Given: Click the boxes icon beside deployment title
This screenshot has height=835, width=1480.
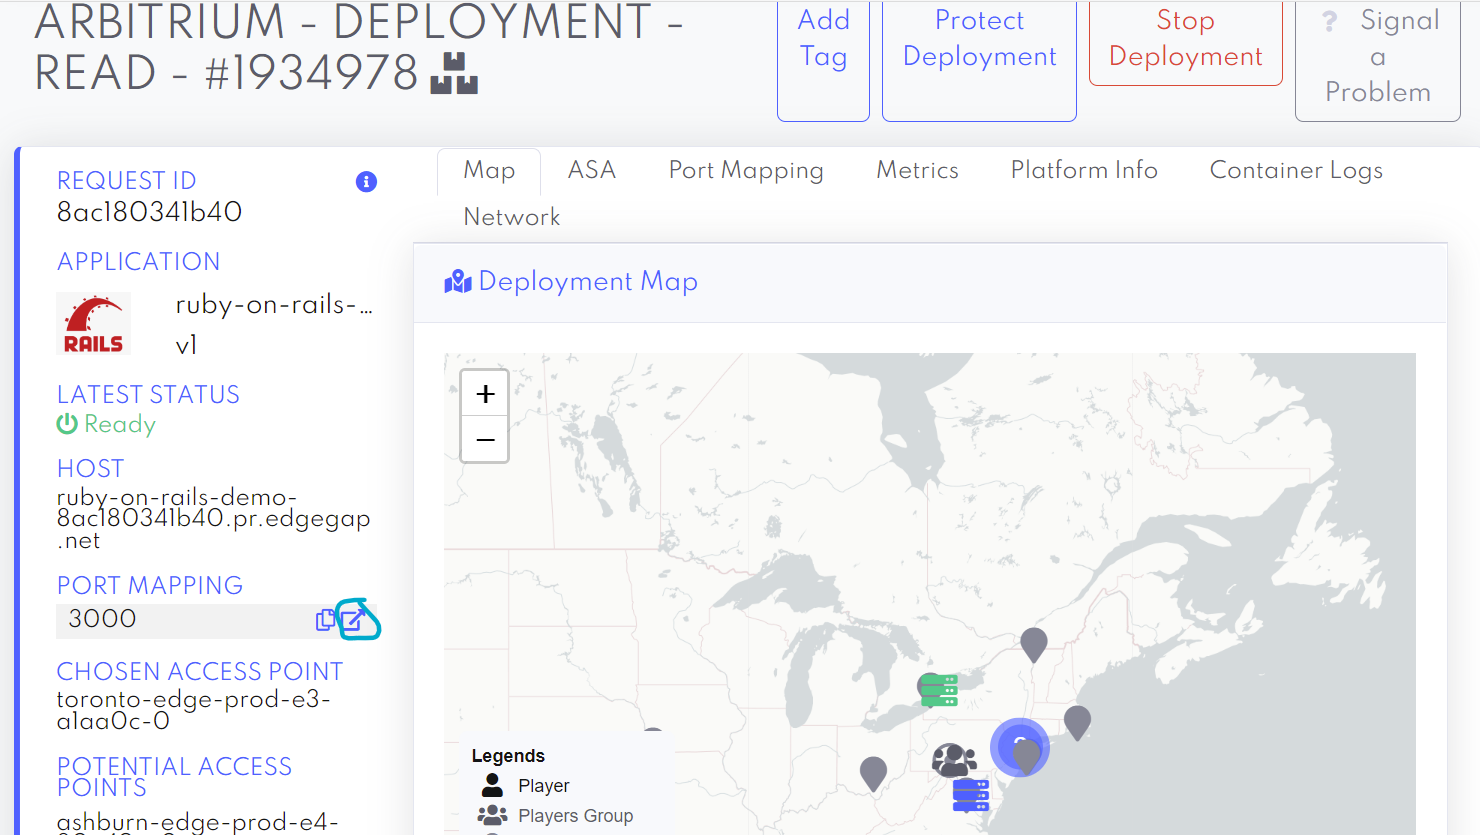Looking at the screenshot, I should click(x=454, y=74).
